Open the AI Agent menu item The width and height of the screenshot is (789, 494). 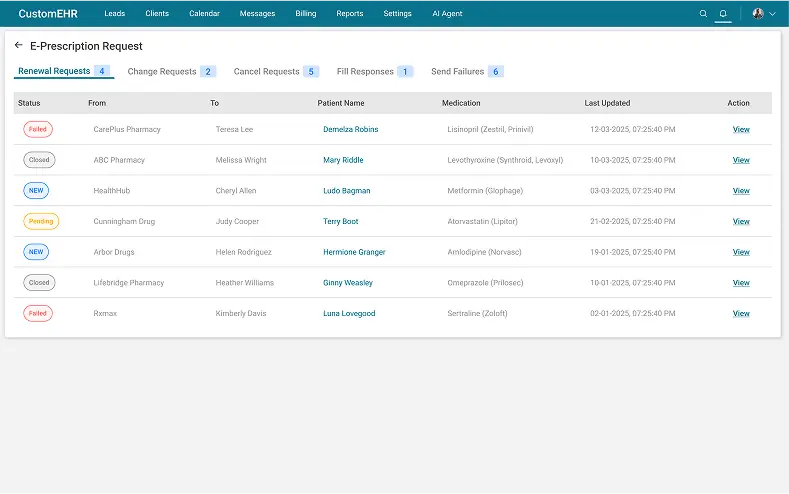coord(448,14)
